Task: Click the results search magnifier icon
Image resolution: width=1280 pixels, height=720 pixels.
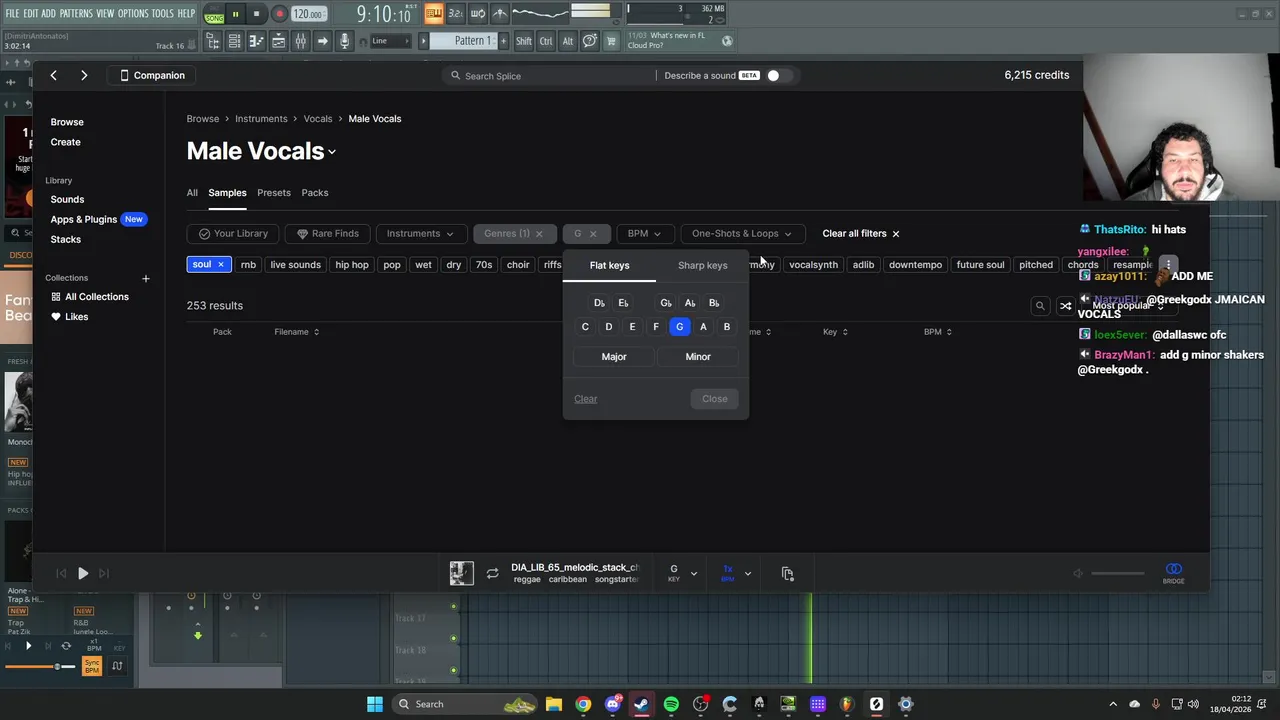Action: coord(1040,306)
